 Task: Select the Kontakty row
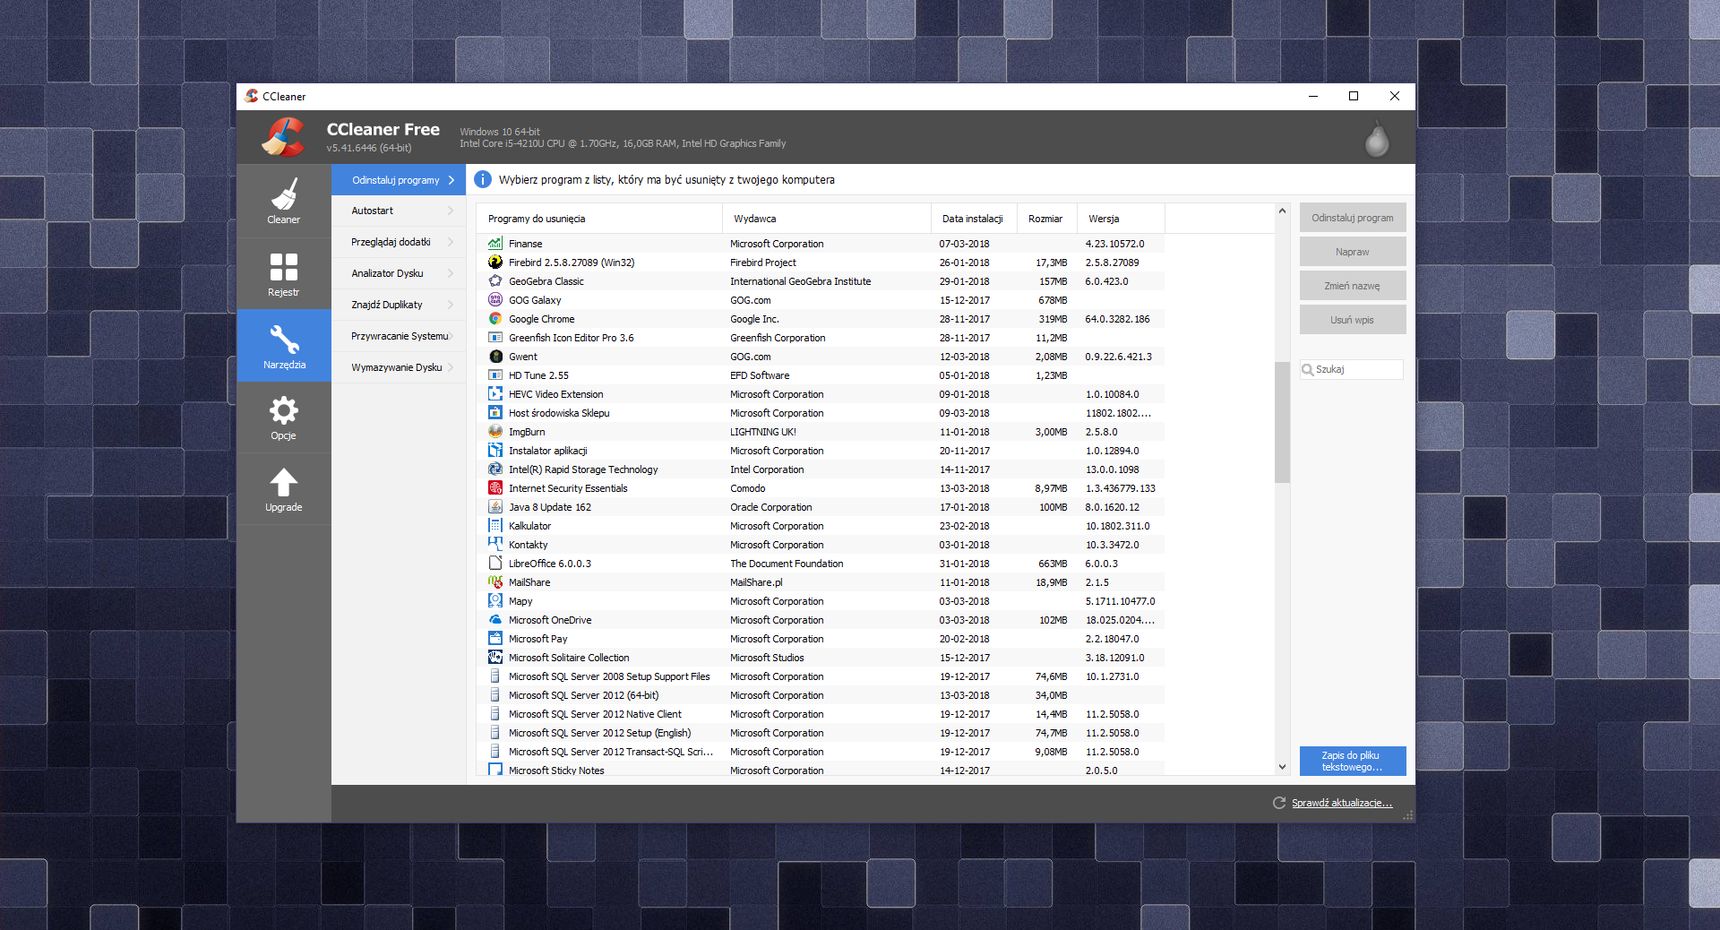coord(820,545)
